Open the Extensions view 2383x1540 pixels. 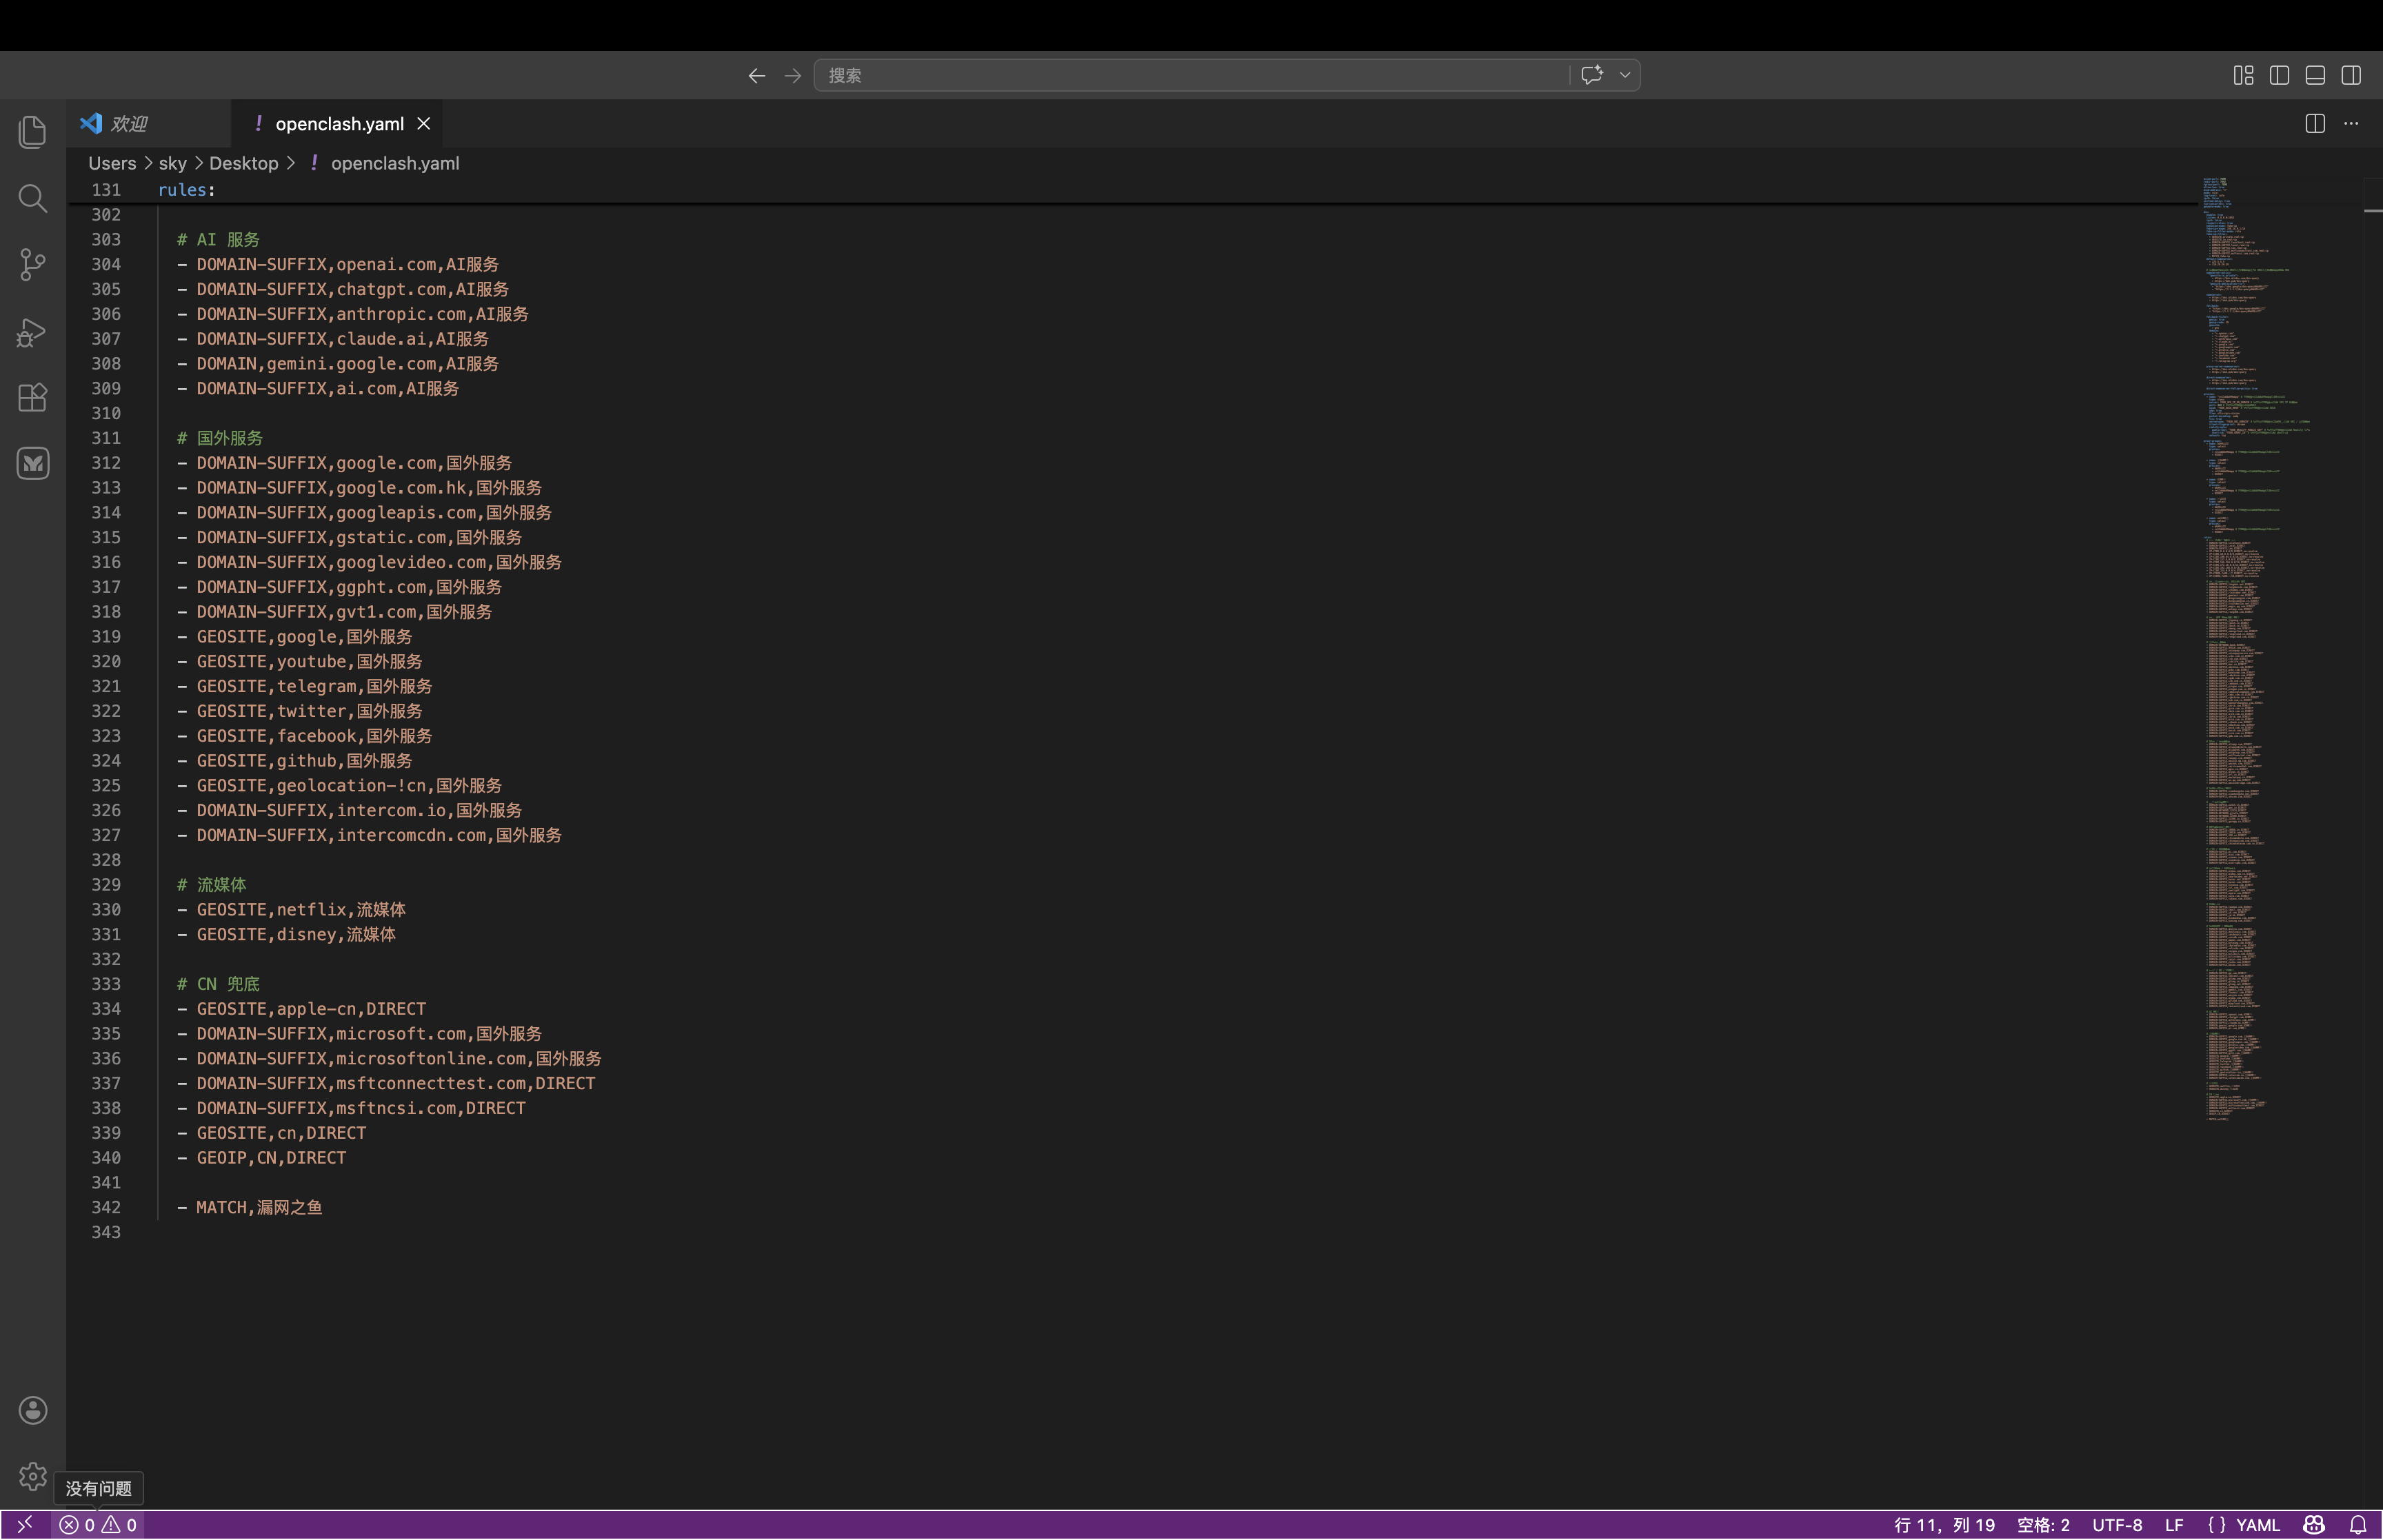[32, 398]
